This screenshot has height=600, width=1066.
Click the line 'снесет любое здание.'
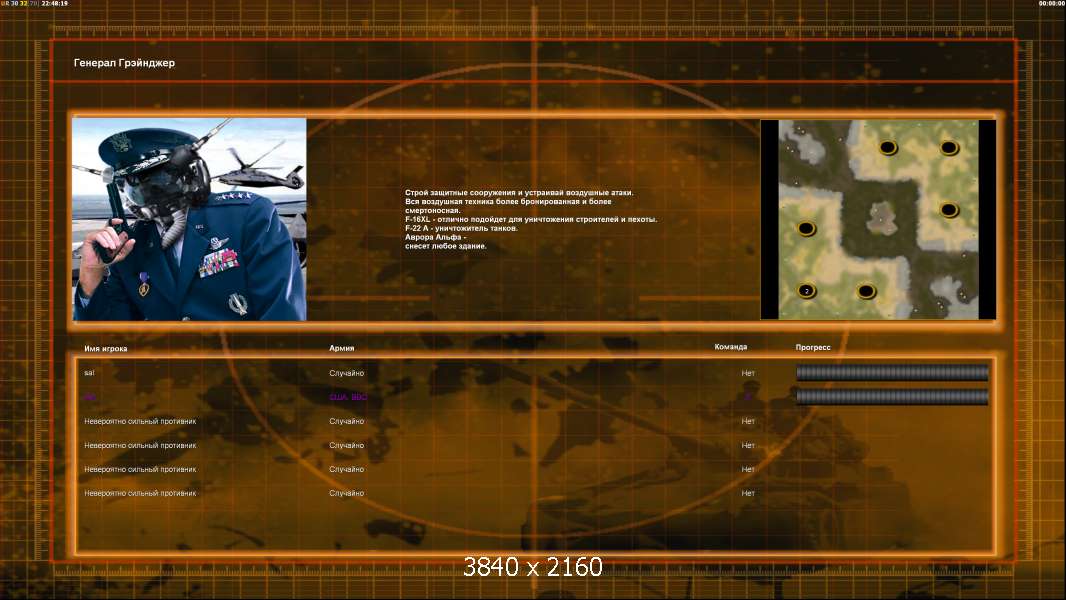click(x=445, y=246)
